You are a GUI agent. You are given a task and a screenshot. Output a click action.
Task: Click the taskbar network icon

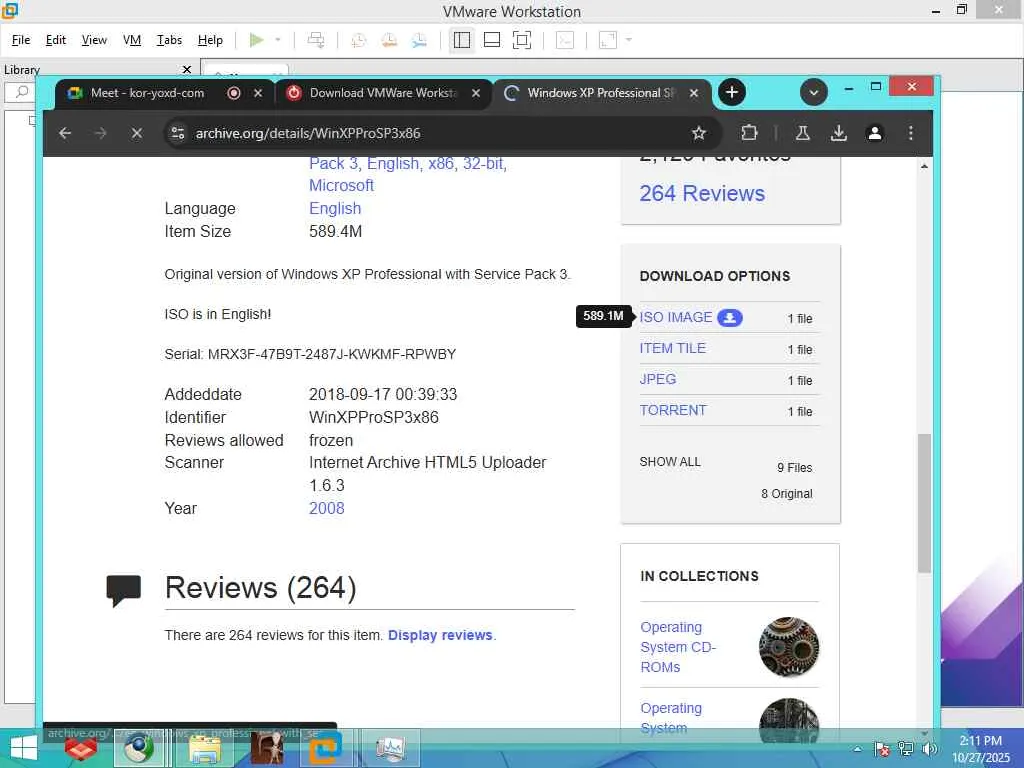[x=906, y=749]
